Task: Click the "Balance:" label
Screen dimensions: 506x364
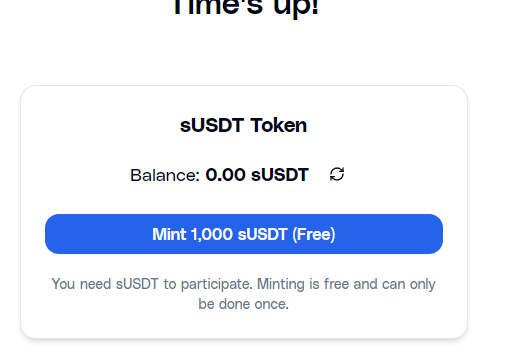Action: pos(165,175)
